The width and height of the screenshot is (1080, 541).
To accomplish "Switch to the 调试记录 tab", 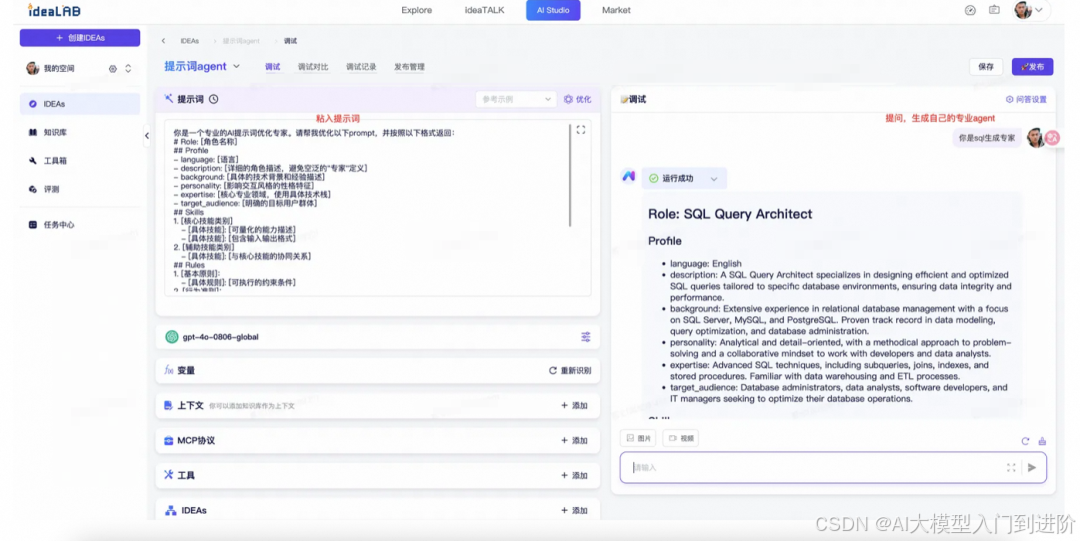I will click(361, 67).
